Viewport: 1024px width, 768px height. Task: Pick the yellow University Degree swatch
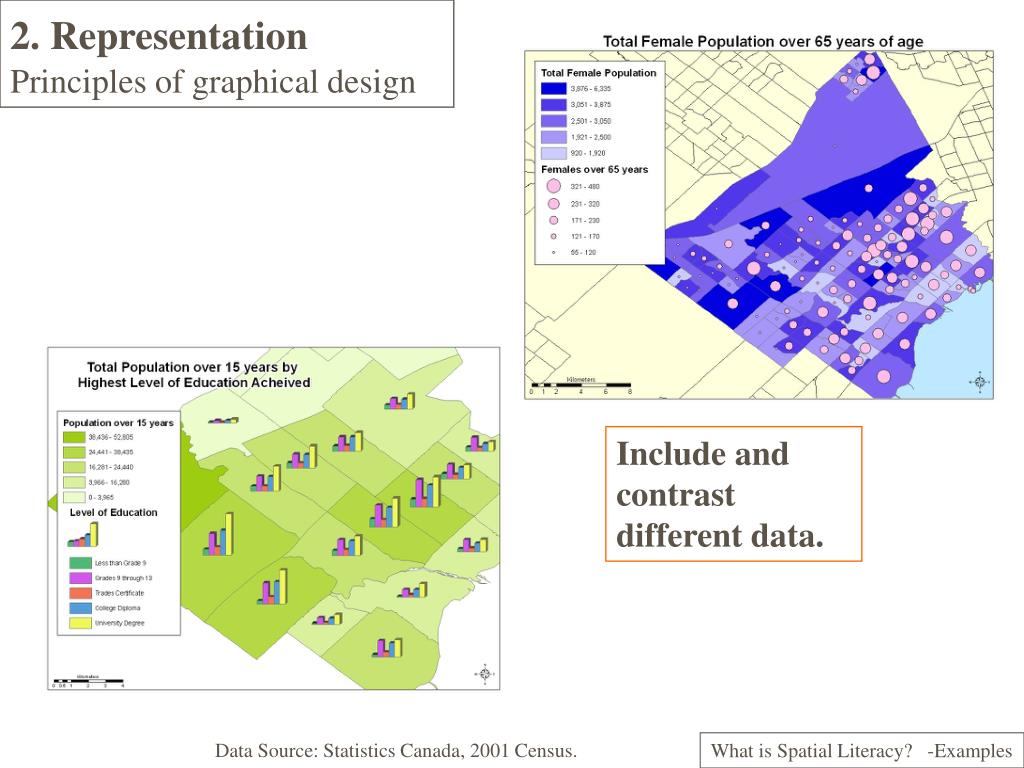(x=80, y=623)
